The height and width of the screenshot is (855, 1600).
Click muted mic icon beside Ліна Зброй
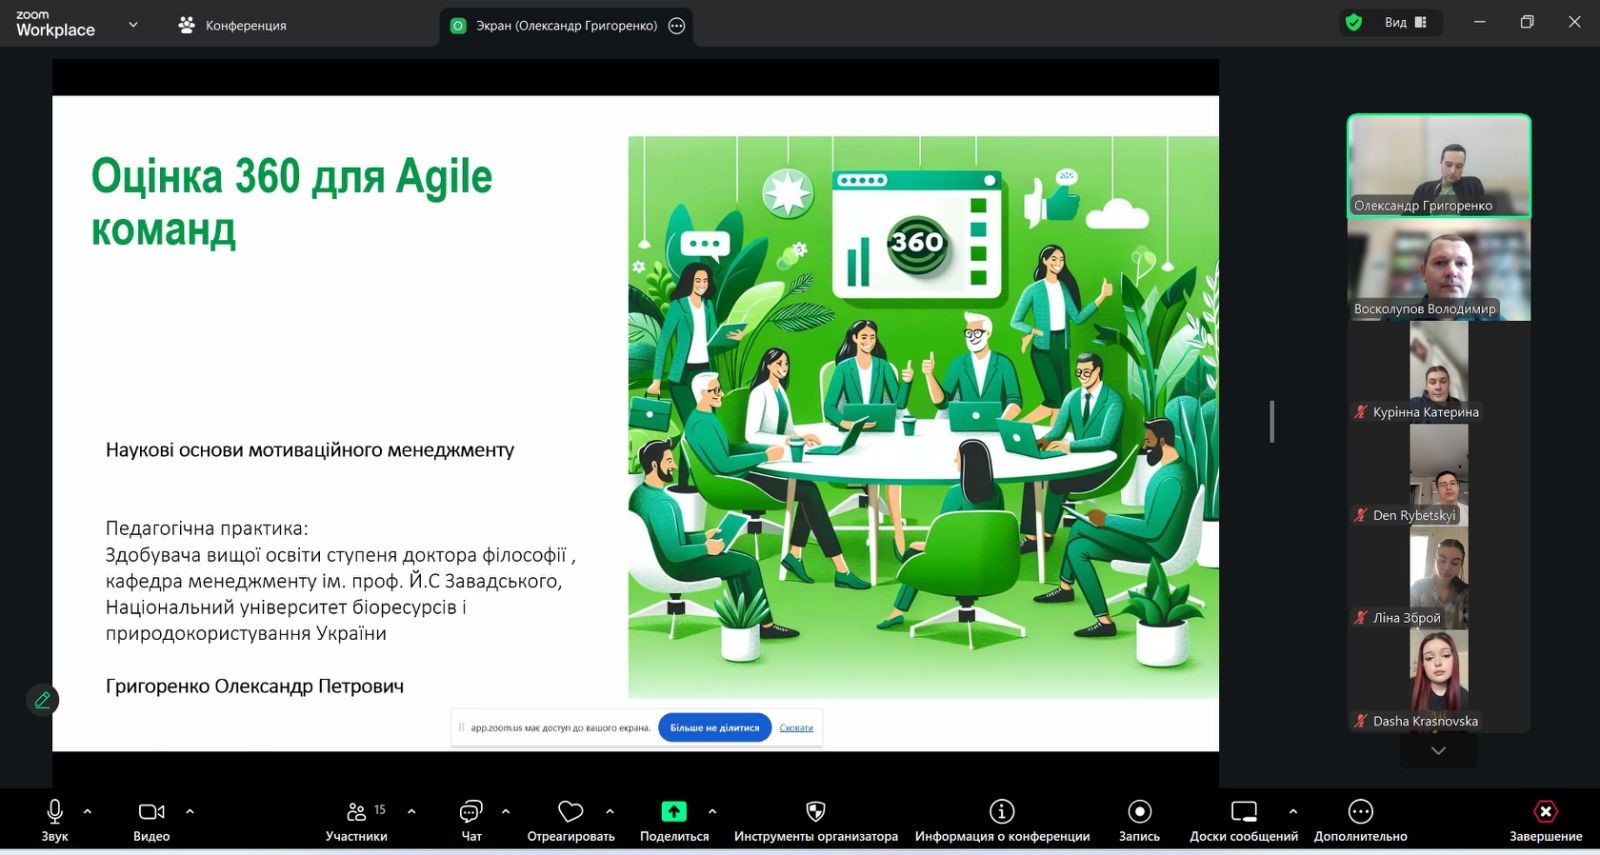click(1360, 618)
